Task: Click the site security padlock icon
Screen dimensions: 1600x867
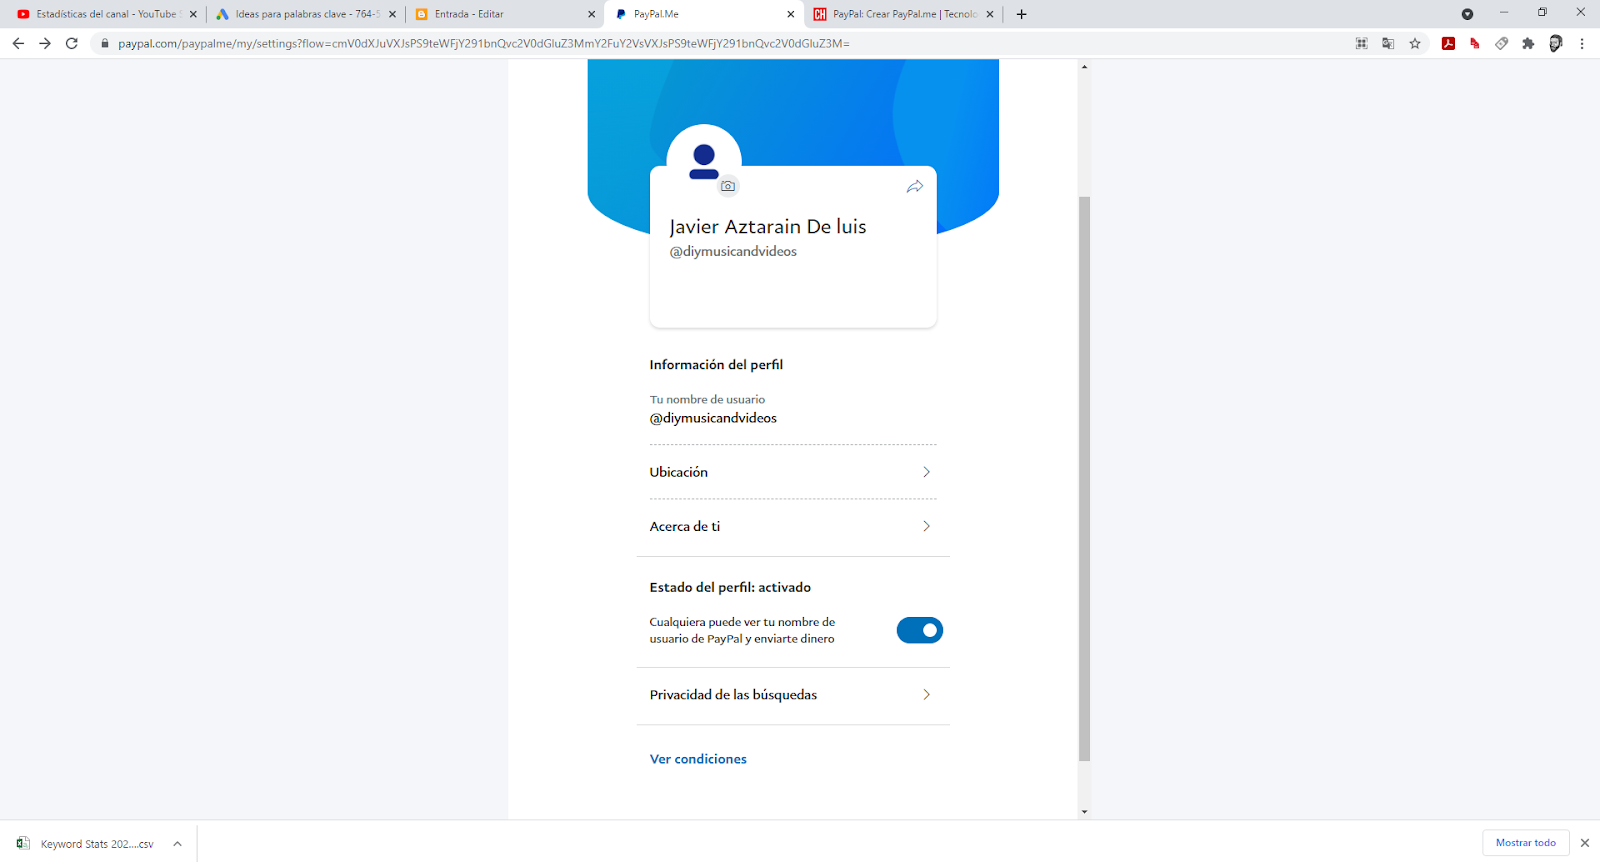Action: (x=104, y=43)
